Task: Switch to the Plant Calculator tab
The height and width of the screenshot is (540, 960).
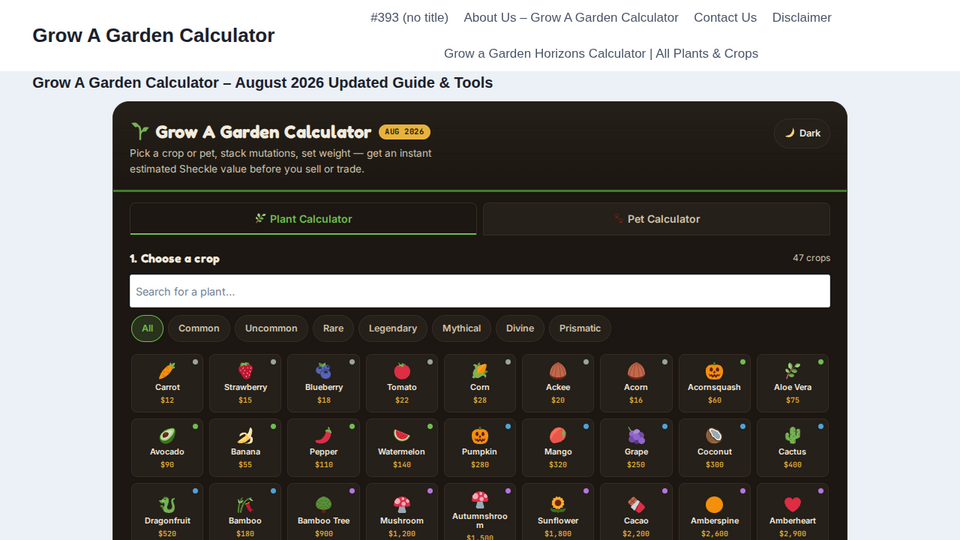Action: pyautogui.click(x=303, y=219)
